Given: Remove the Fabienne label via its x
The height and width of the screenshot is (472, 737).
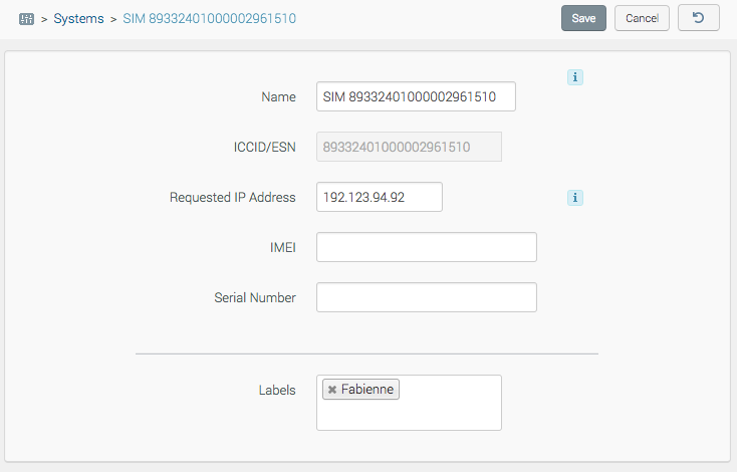Looking at the screenshot, I should [x=332, y=389].
